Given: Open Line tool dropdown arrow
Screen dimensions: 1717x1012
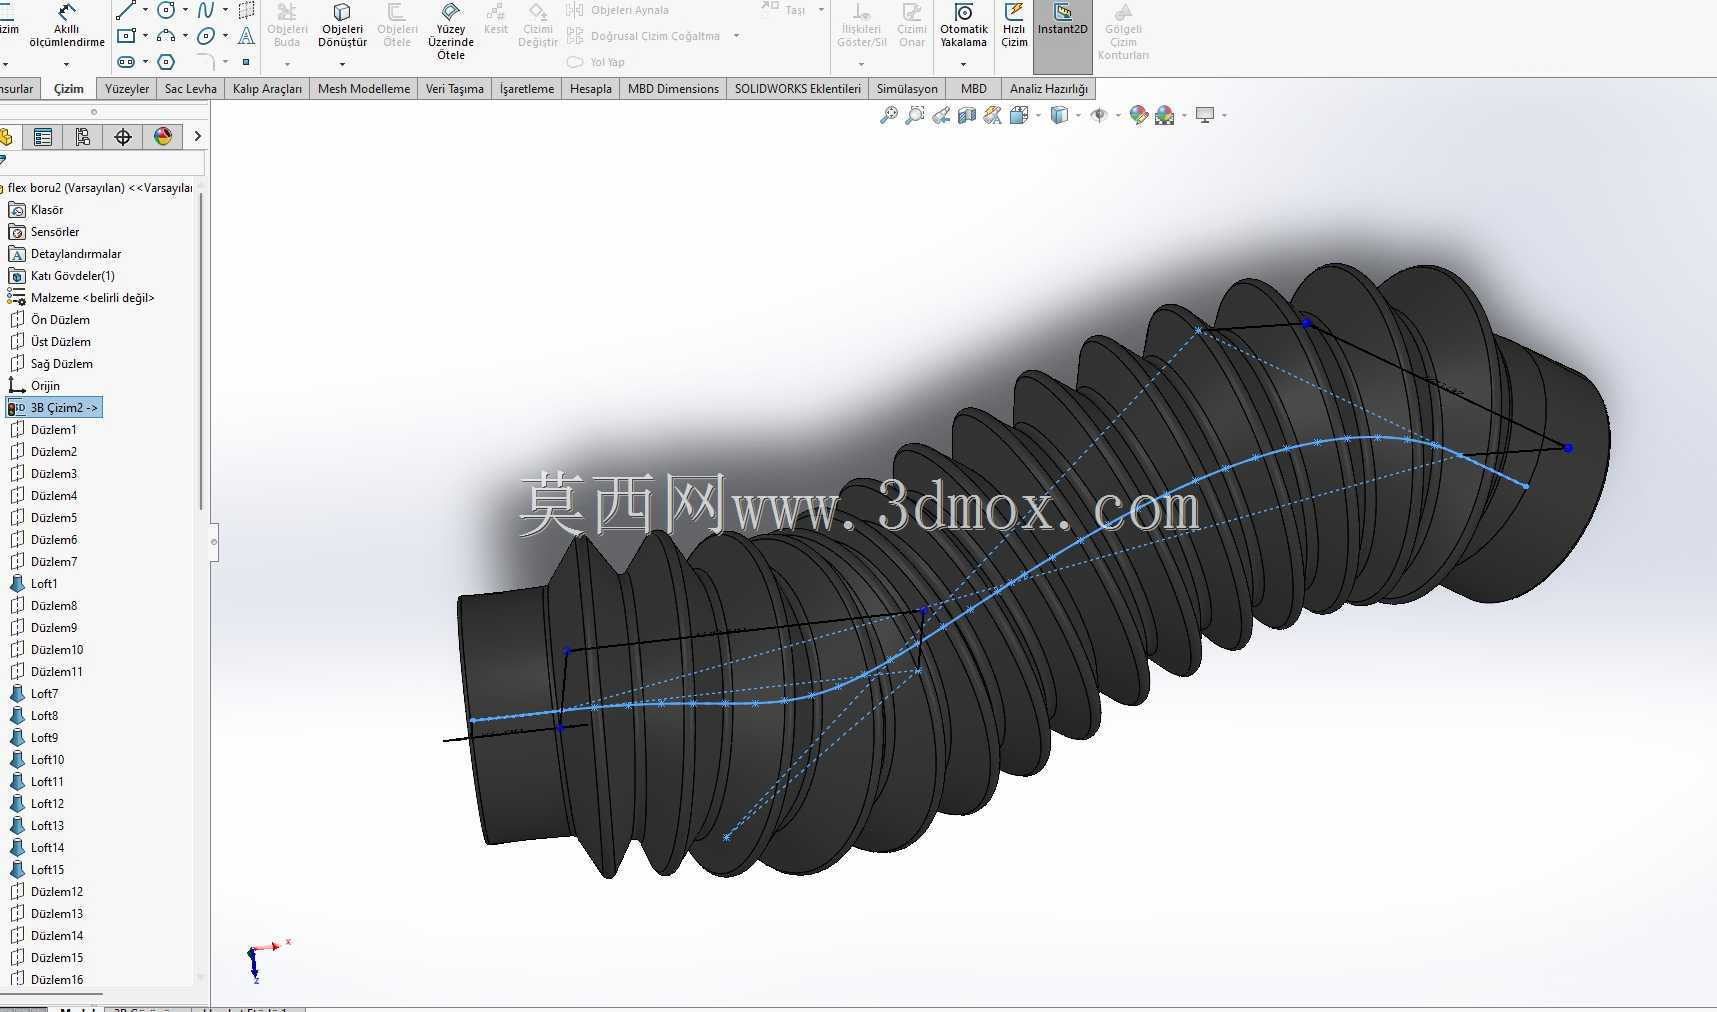Looking at the screenshot, I should pyautogui.click(x=145, y=10).
